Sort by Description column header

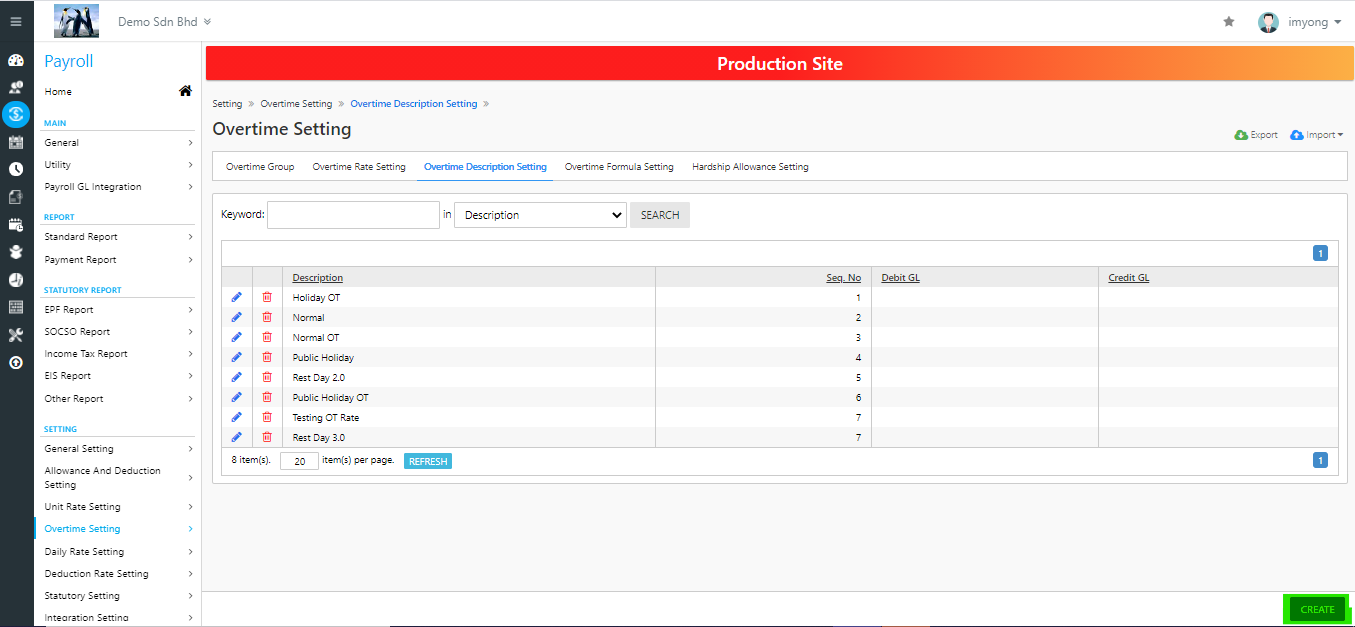[317, 278]
